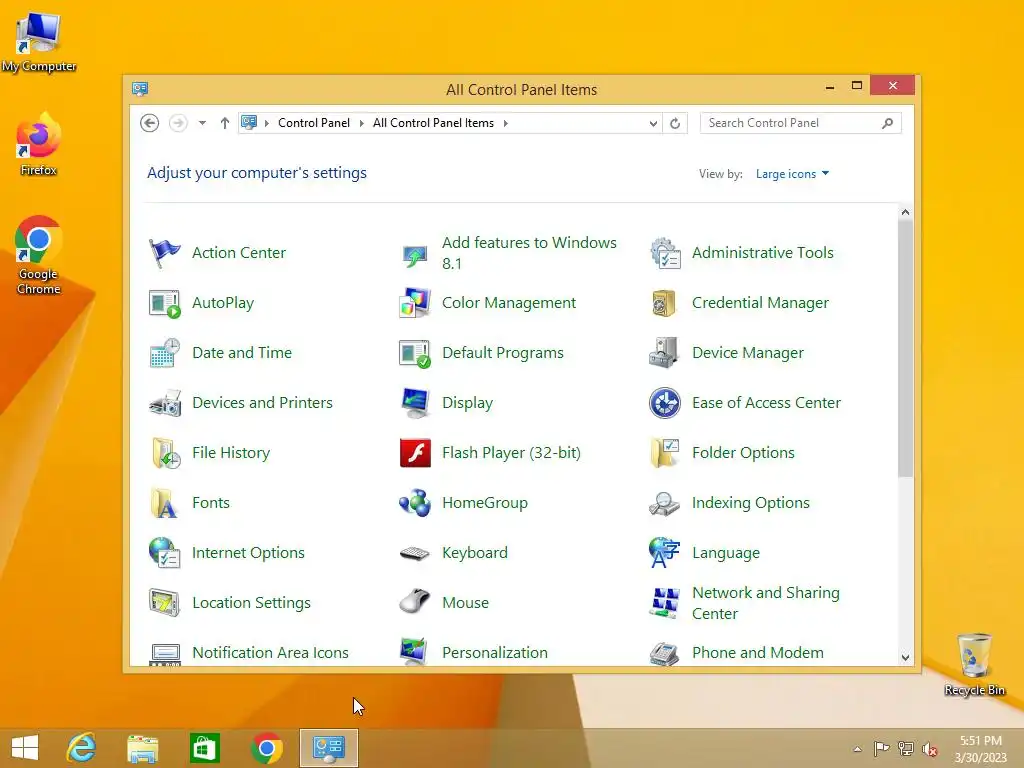Click the search magnifier icon
The image size is (1024, 768).
(x=888, y=123)
